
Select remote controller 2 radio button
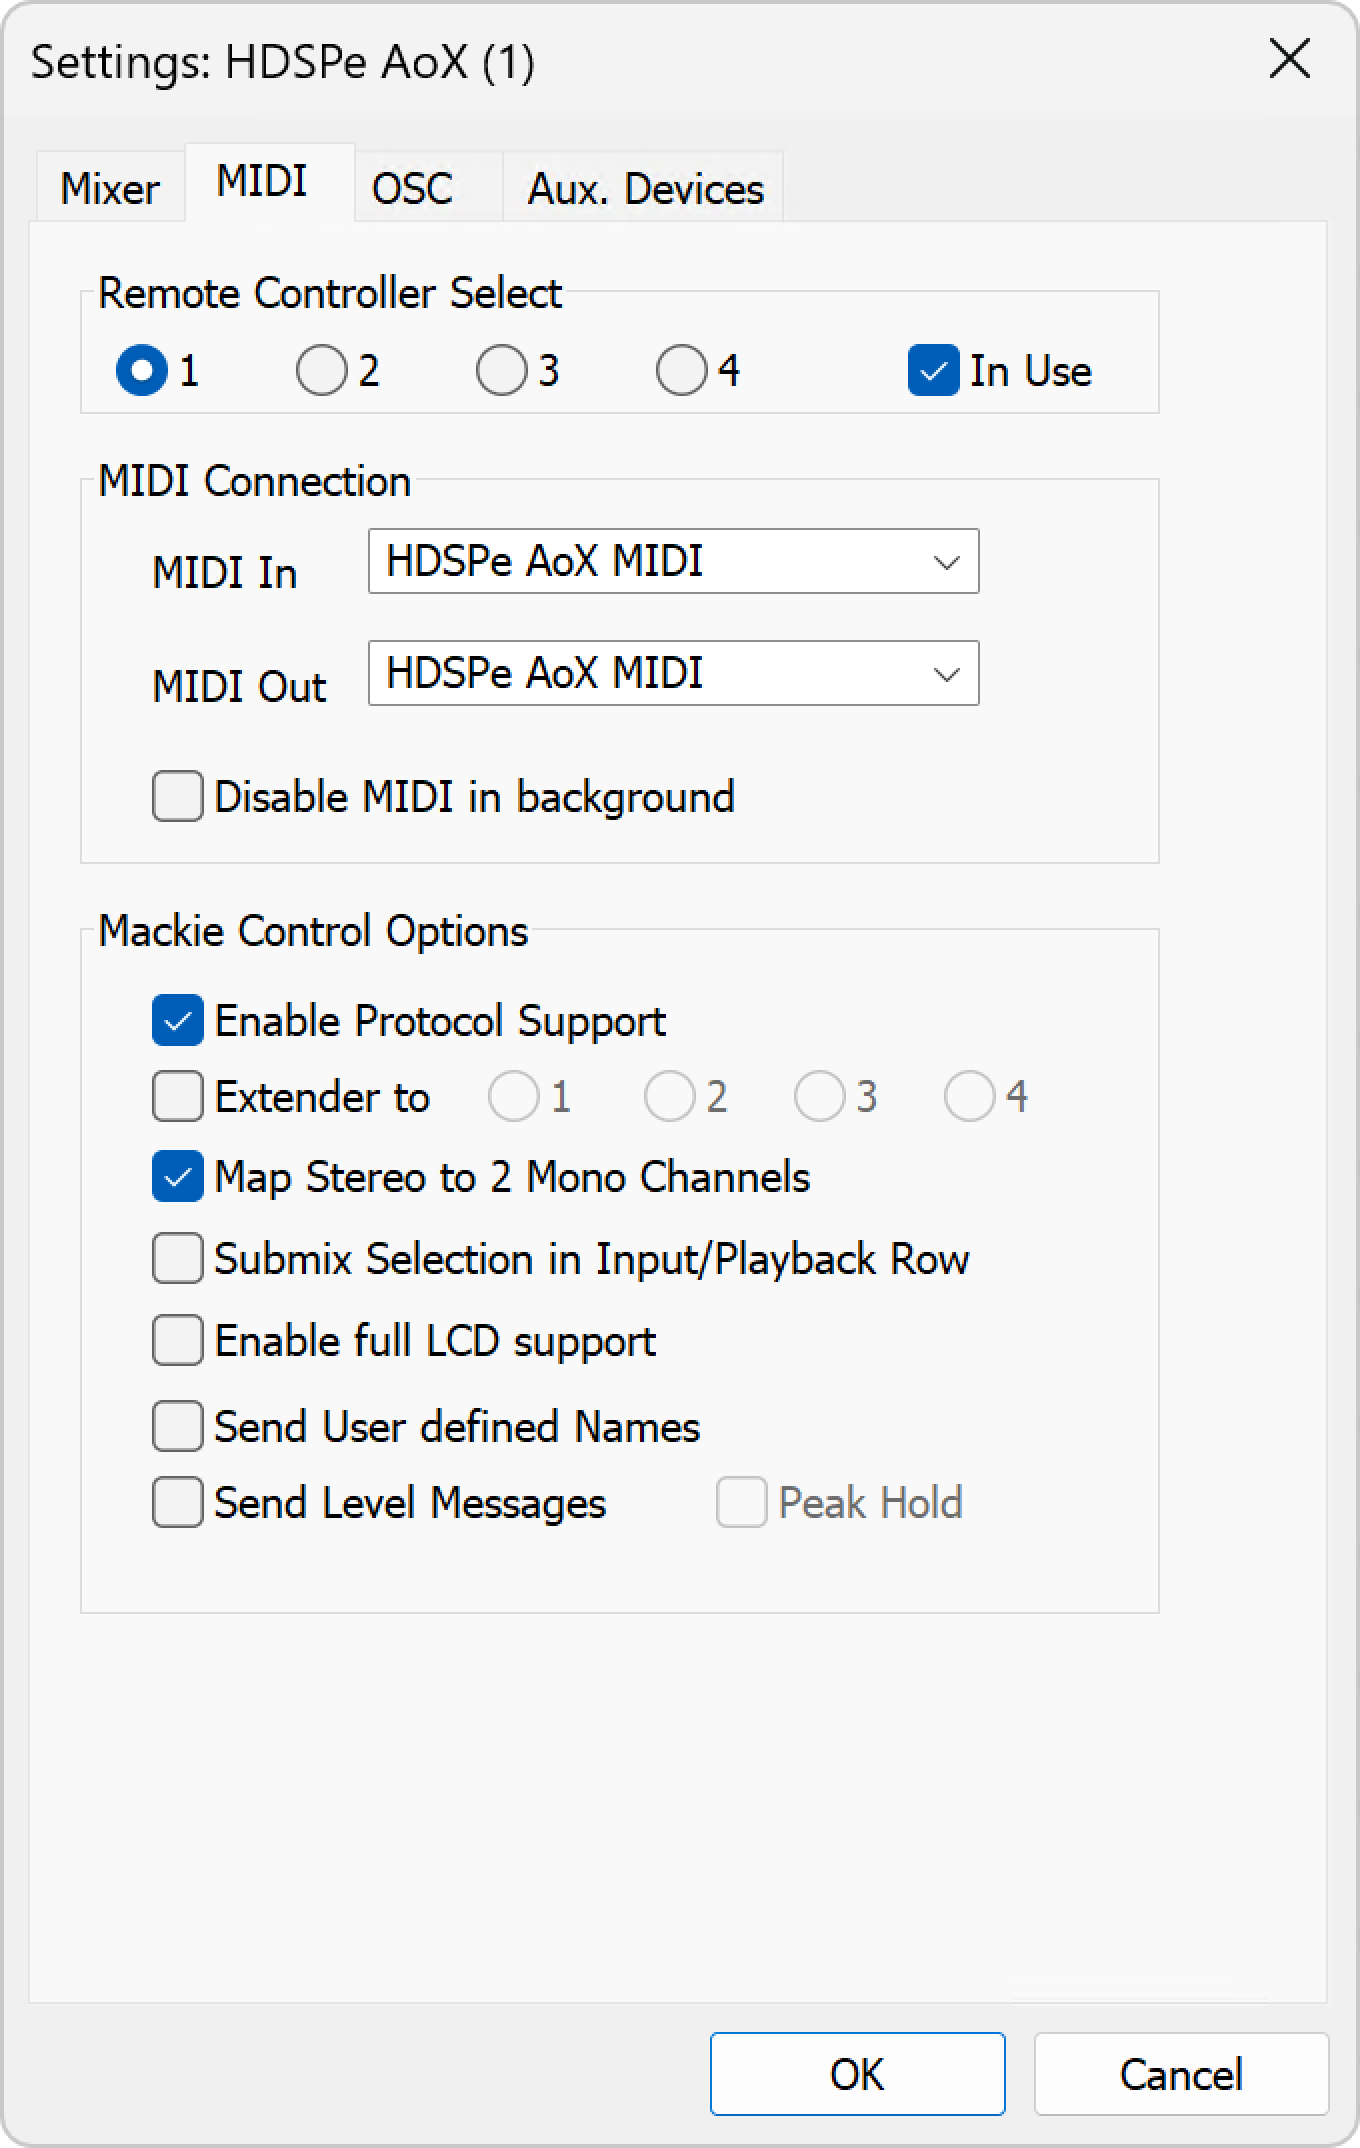click(x=322, y=371)
